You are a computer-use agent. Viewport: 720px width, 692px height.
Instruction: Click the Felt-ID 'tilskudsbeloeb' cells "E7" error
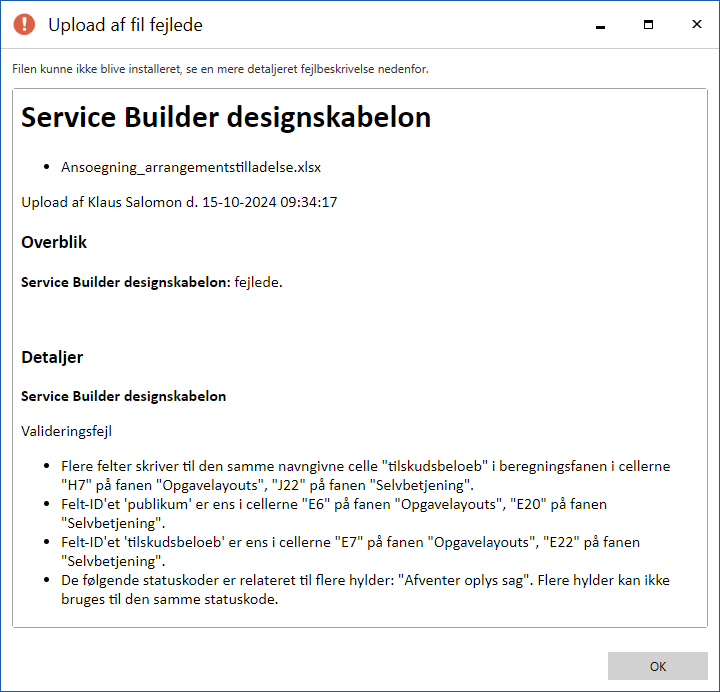coord(350,551)
